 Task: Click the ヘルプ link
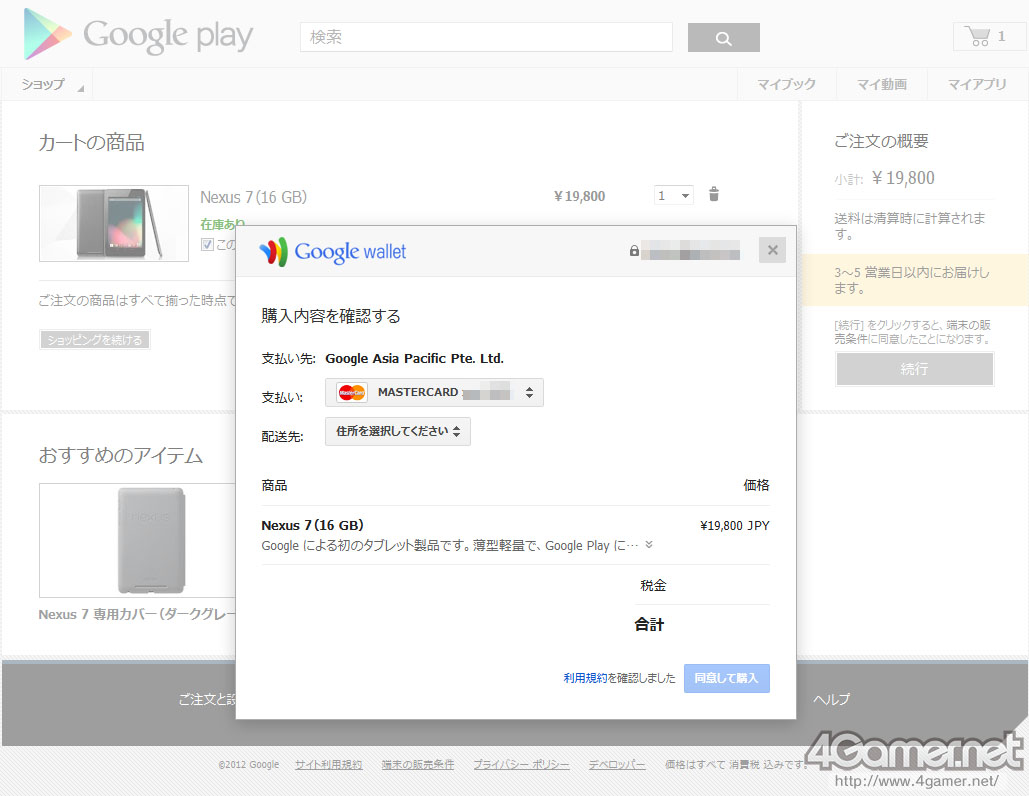(x=831, y=700)
